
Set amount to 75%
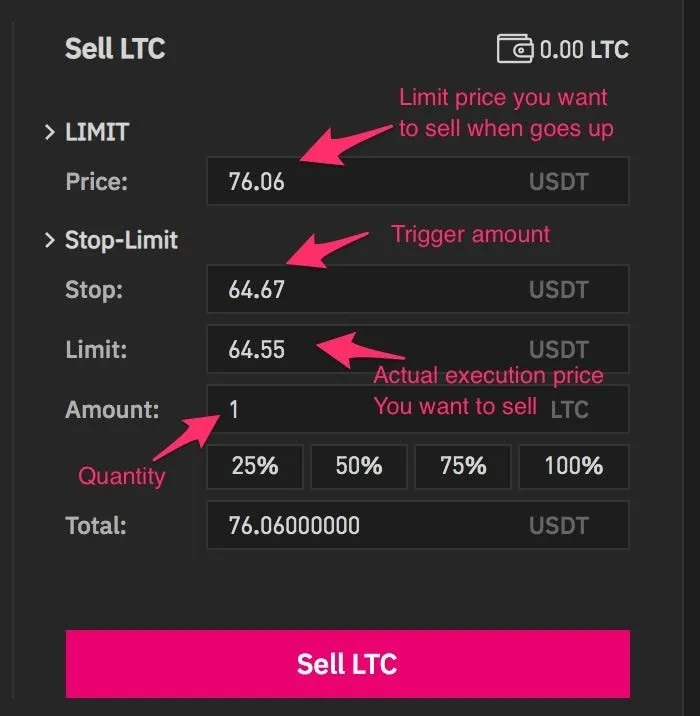463,467
